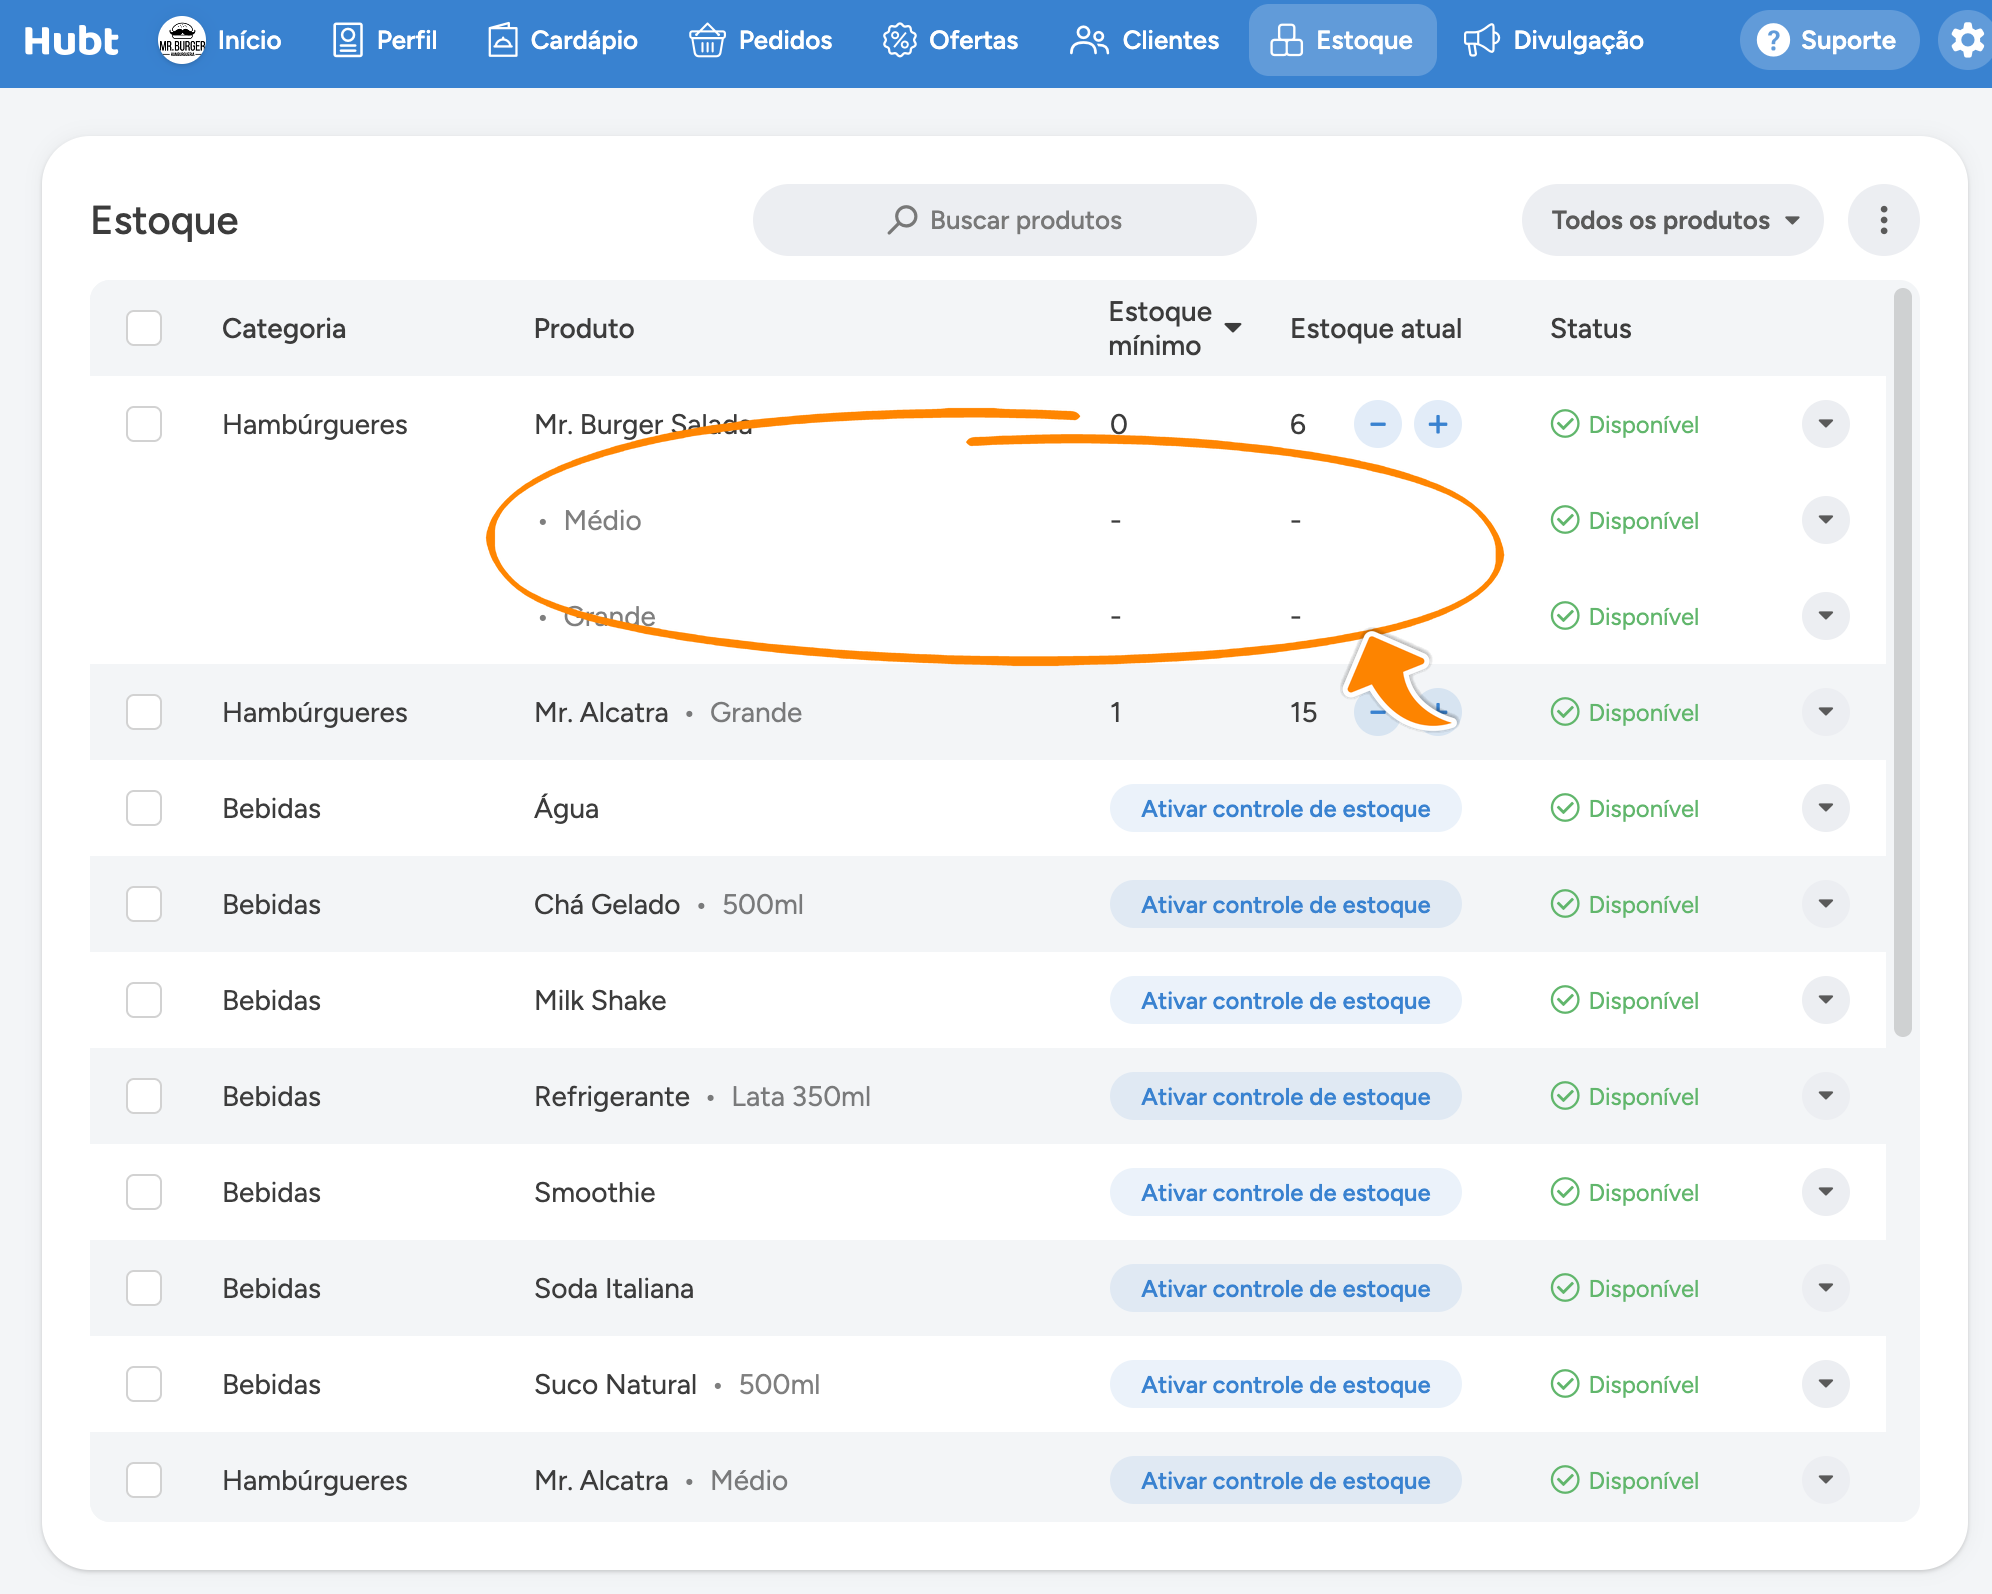
Task: Open the Perfil tab
Action: 385,40
